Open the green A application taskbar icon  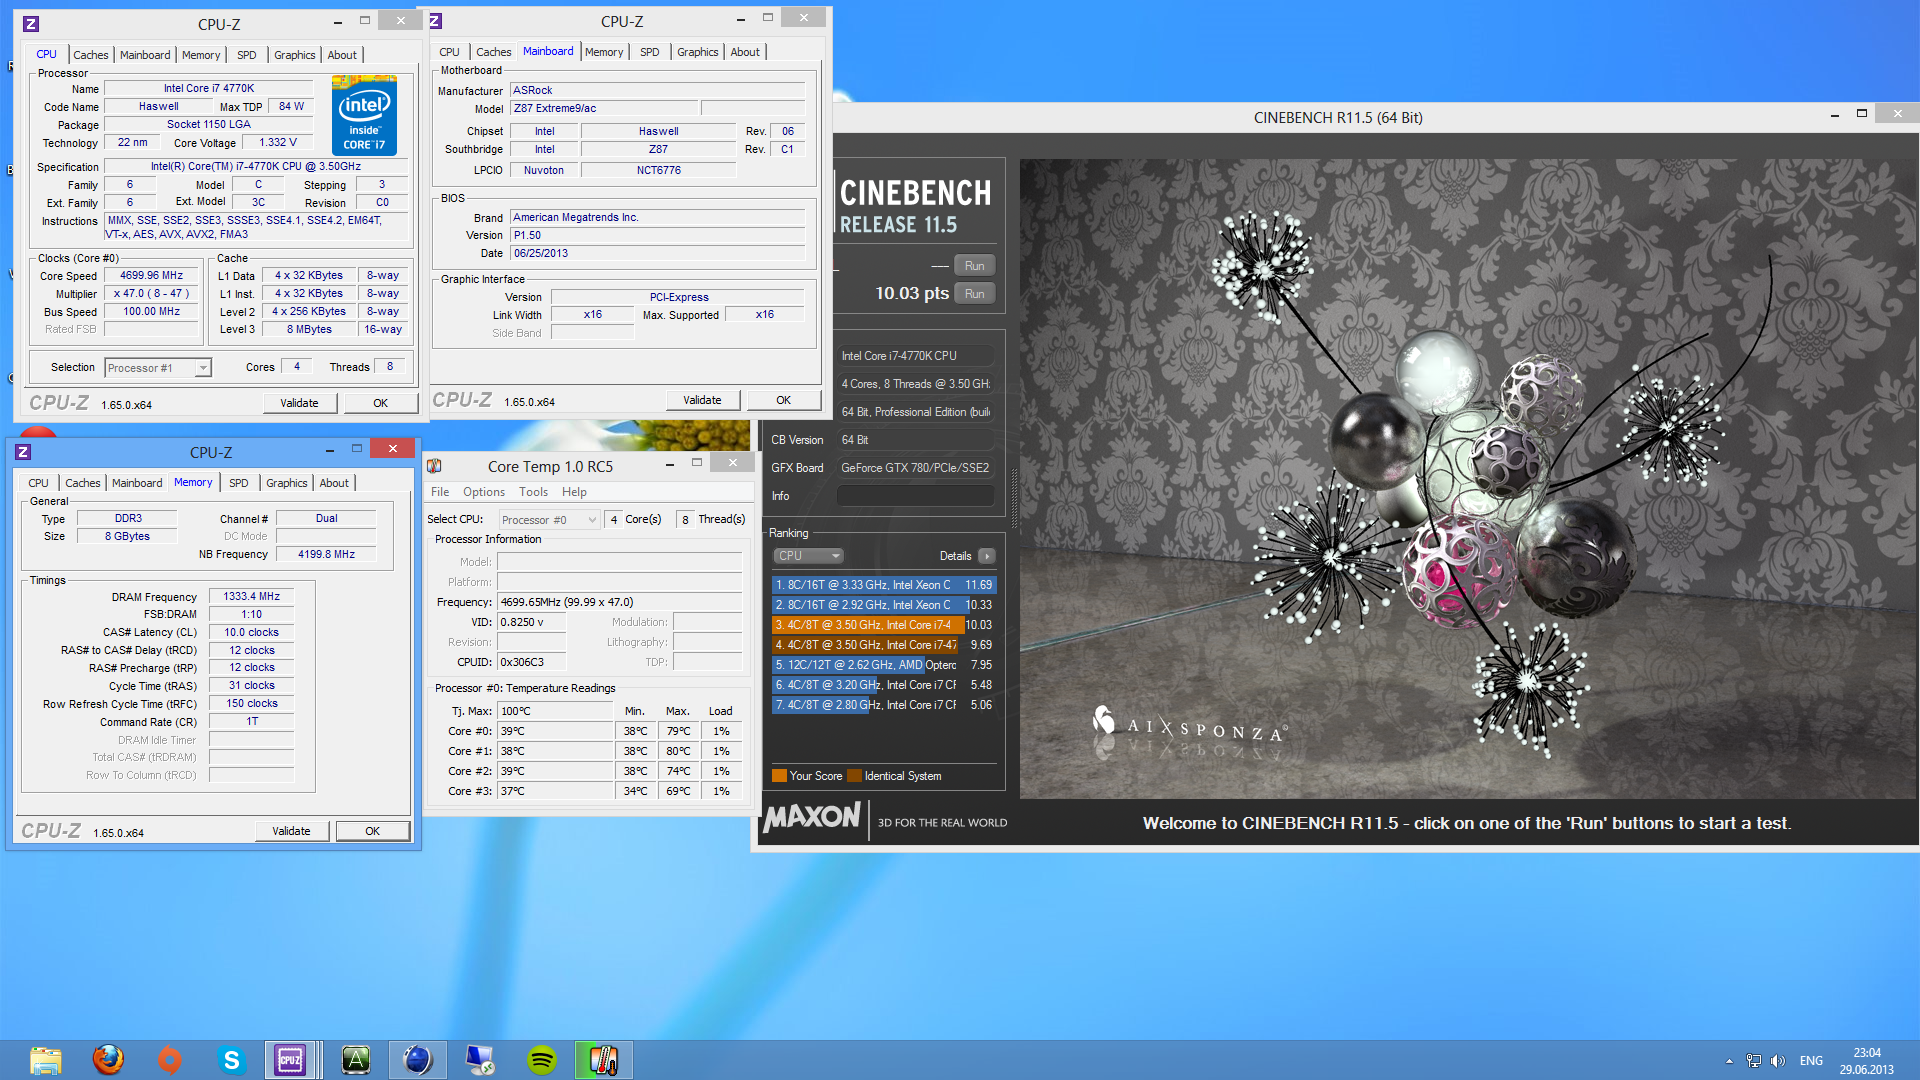click(x=356, y=1060)
